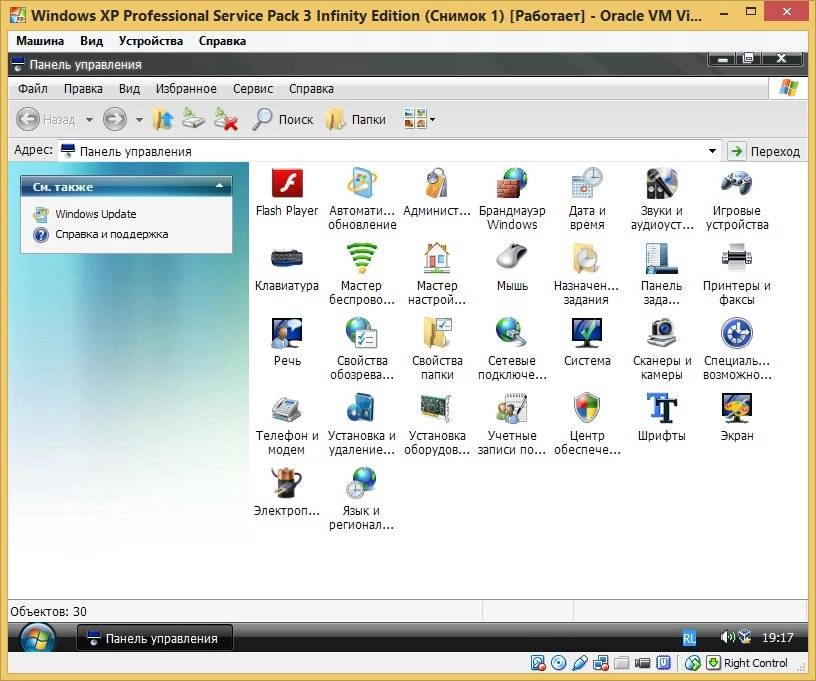Open the Экран display icon
The height and width of the screenshot is (681, 816).
736,408
